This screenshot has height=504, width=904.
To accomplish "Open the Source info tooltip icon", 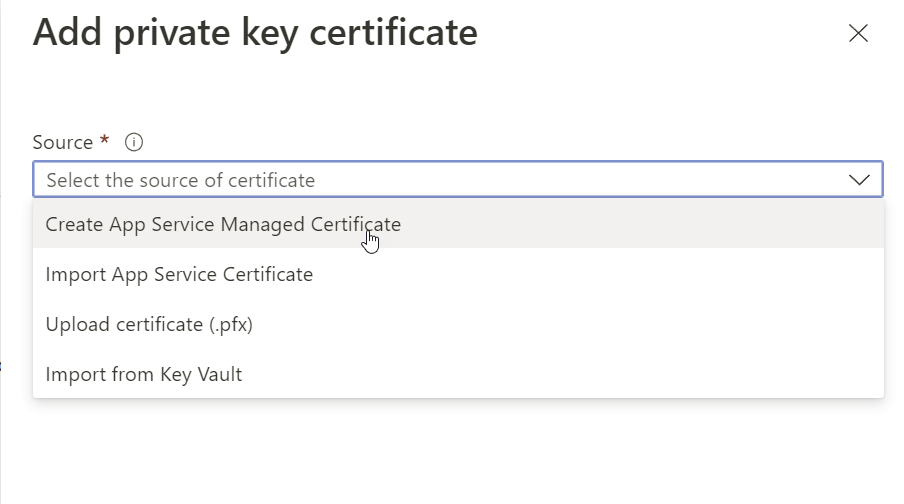I will click(x=134, y=142).
